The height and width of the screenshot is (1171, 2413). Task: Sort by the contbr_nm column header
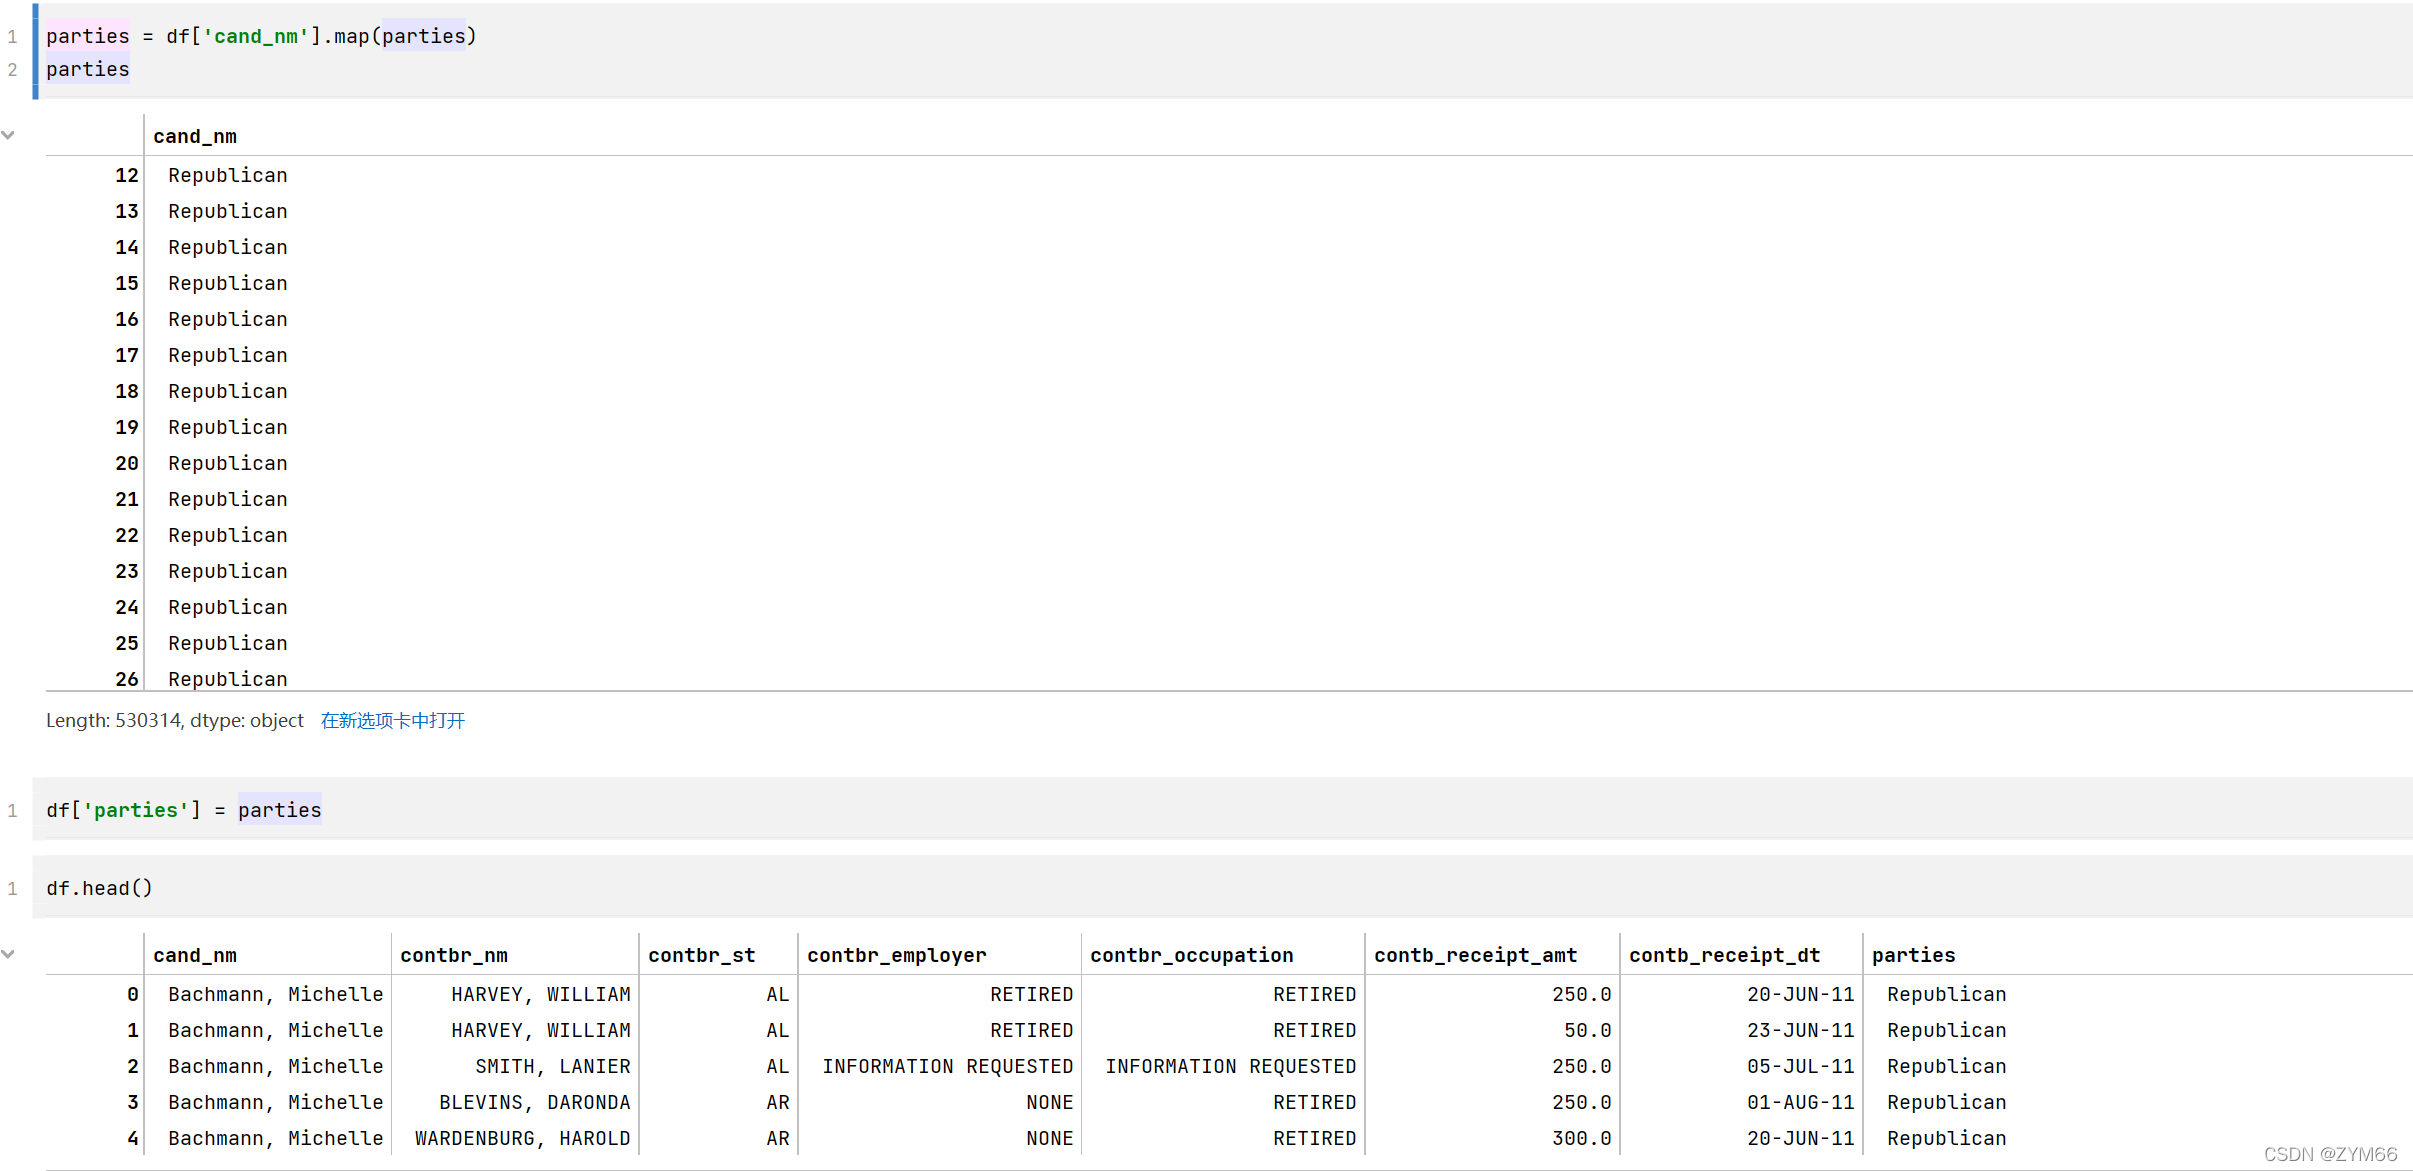454,955
